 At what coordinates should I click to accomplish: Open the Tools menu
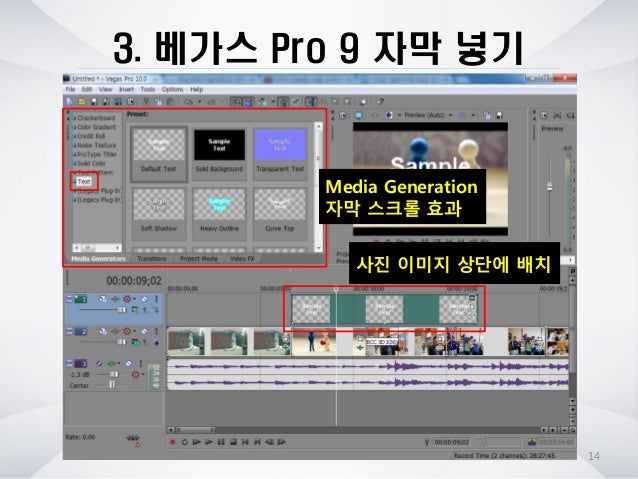[x=148, y=89]
